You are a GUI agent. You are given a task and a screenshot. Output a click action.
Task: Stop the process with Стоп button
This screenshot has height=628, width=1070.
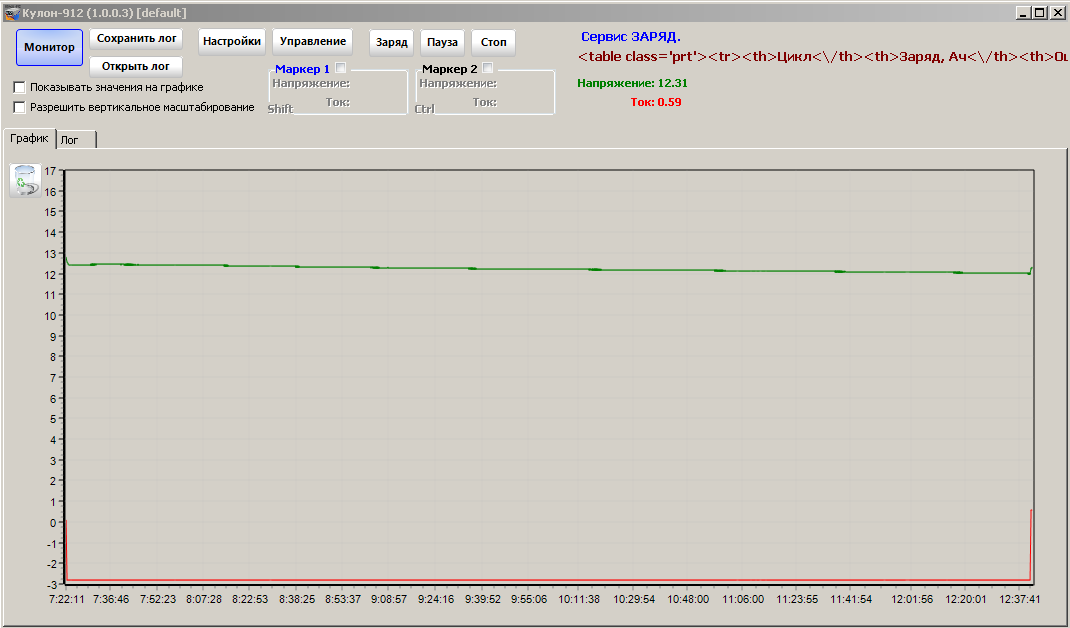pyautogui.click(x=493, y=43)
